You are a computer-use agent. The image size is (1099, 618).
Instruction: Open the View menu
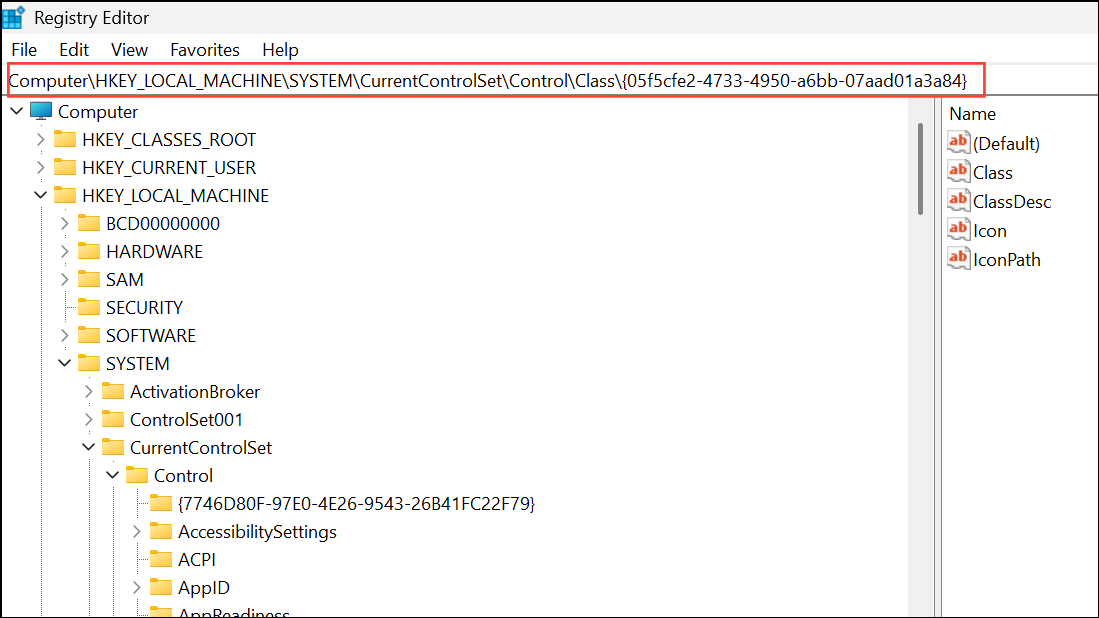(129, 50)
